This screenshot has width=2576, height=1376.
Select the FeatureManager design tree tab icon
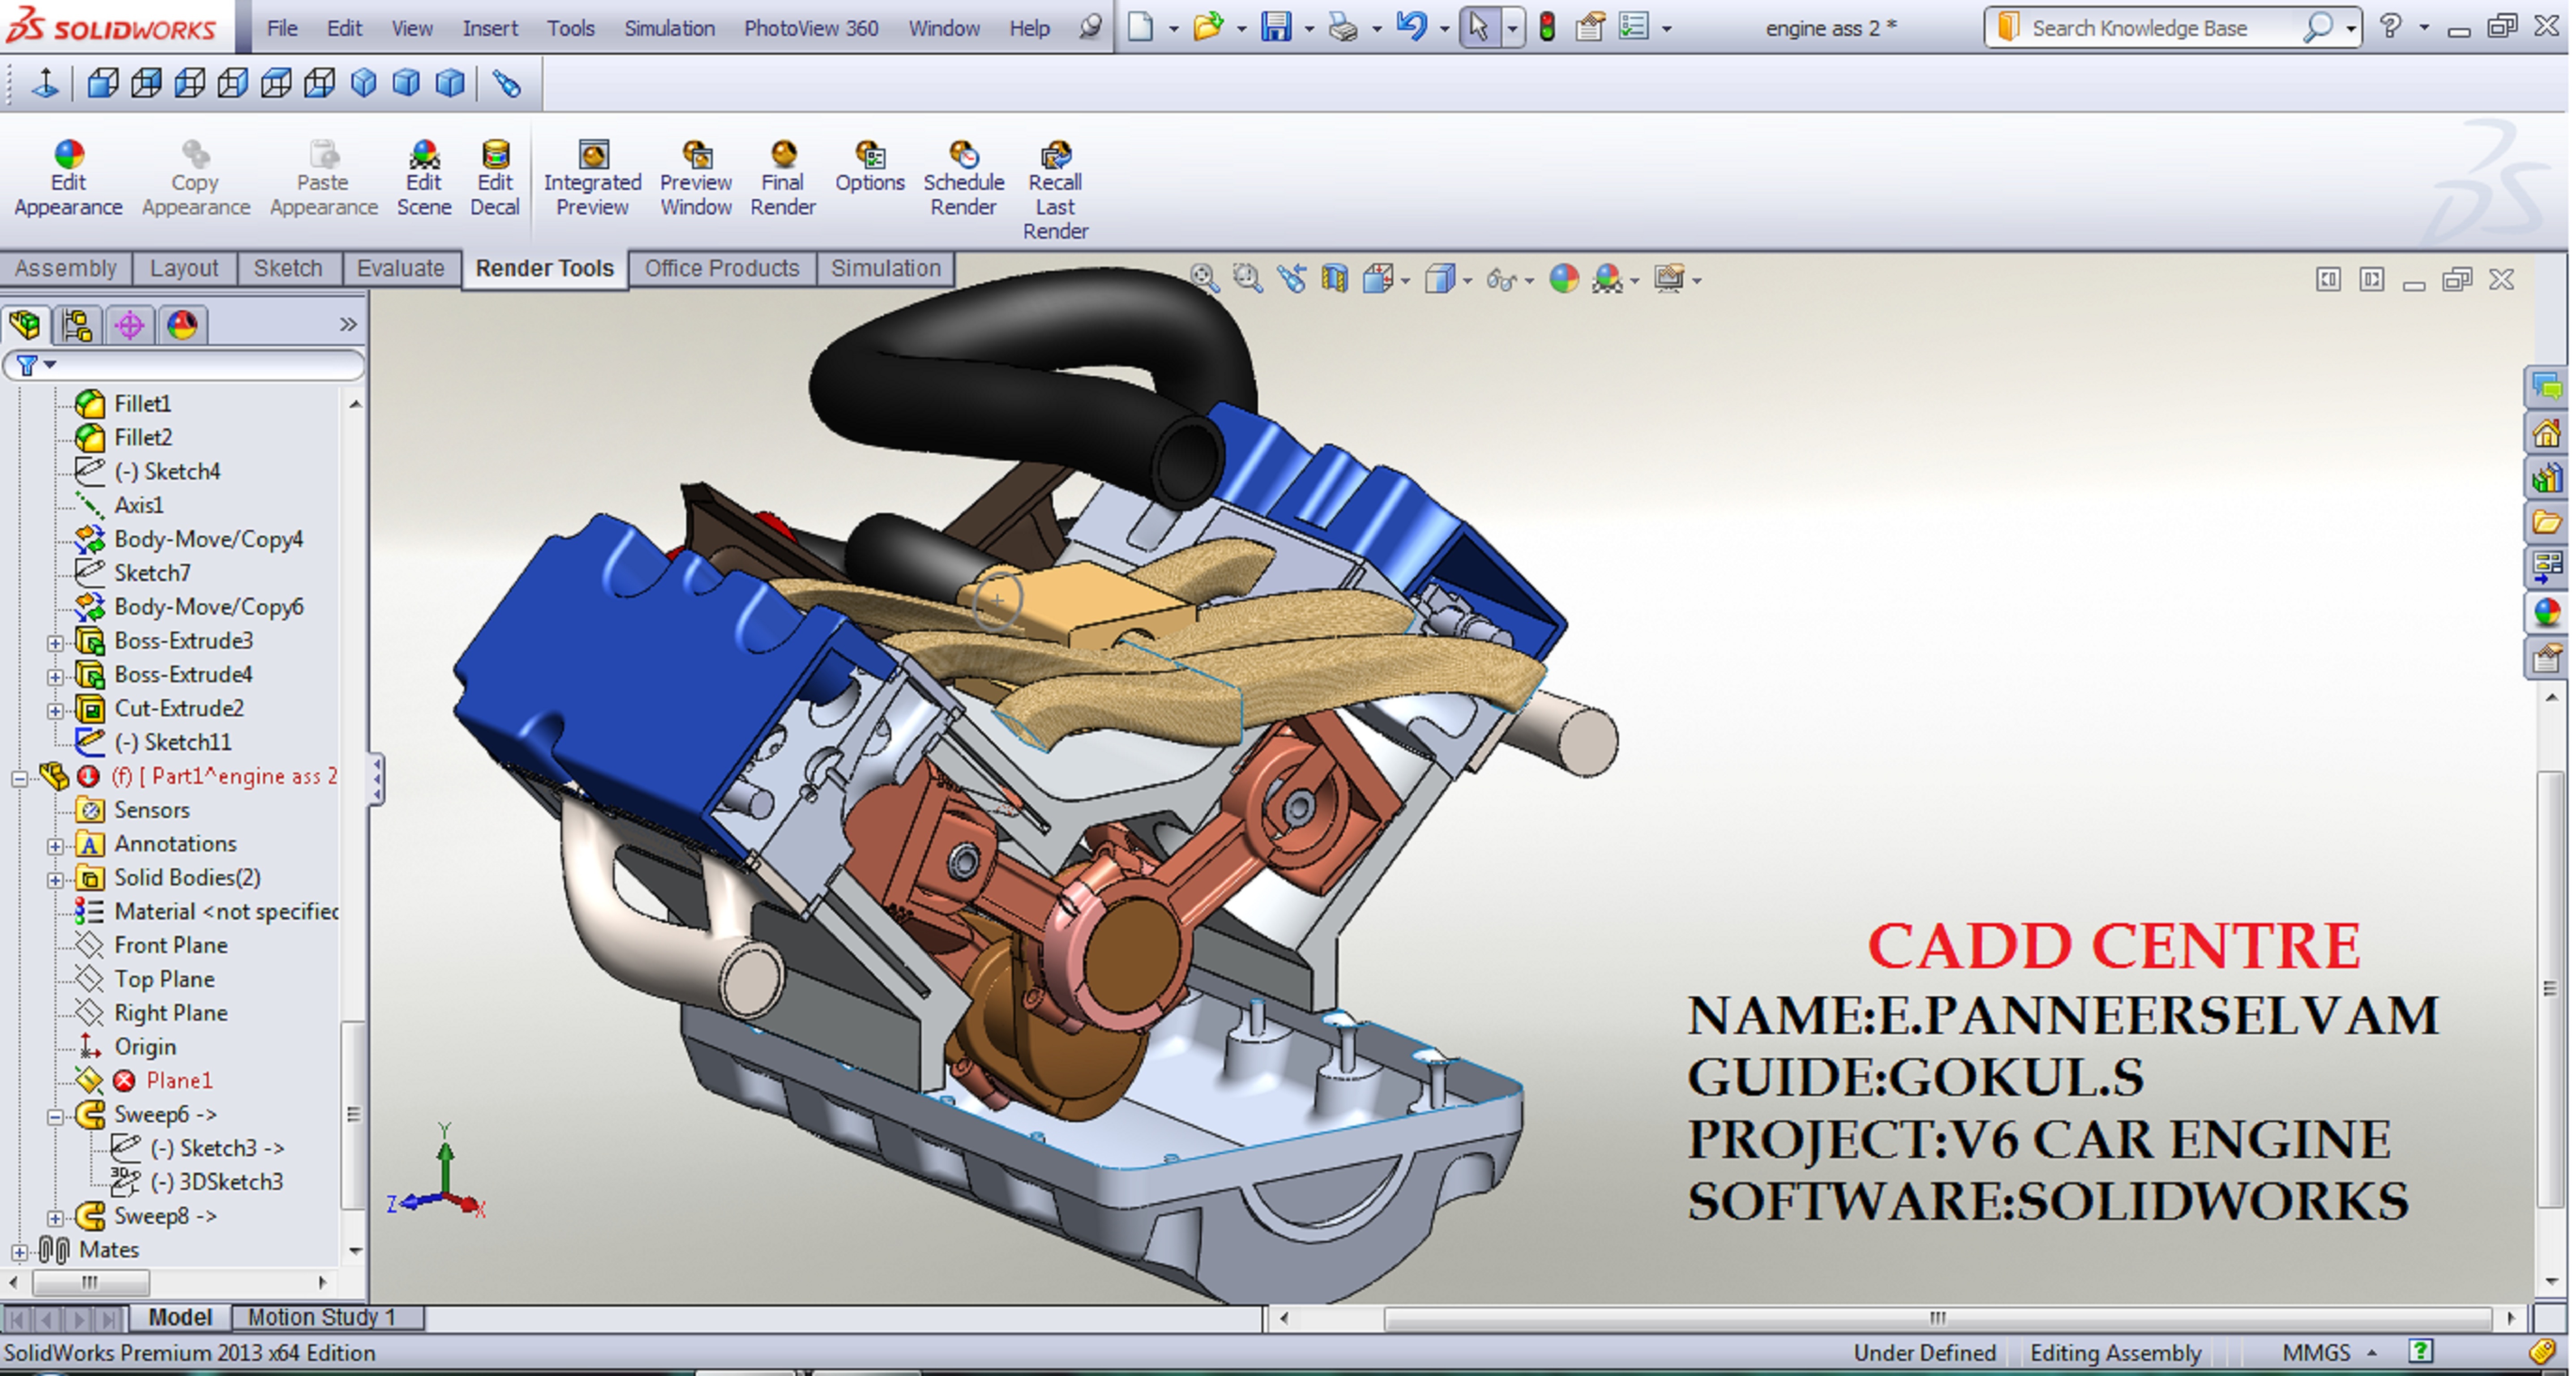(x=26, y=324)
